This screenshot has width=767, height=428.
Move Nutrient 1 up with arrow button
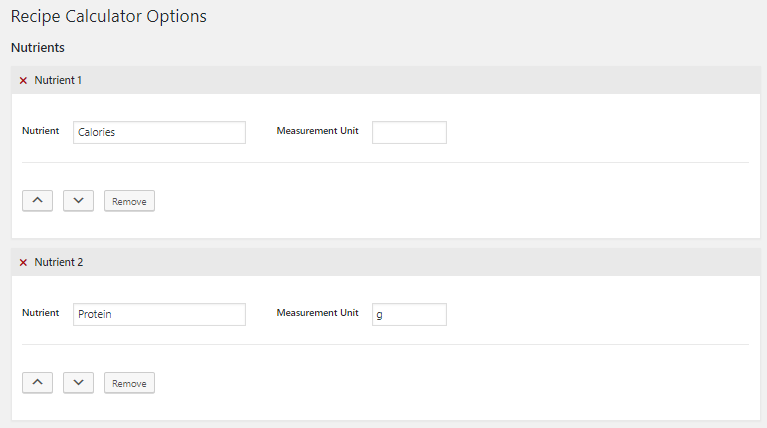(x=37, y=201)
